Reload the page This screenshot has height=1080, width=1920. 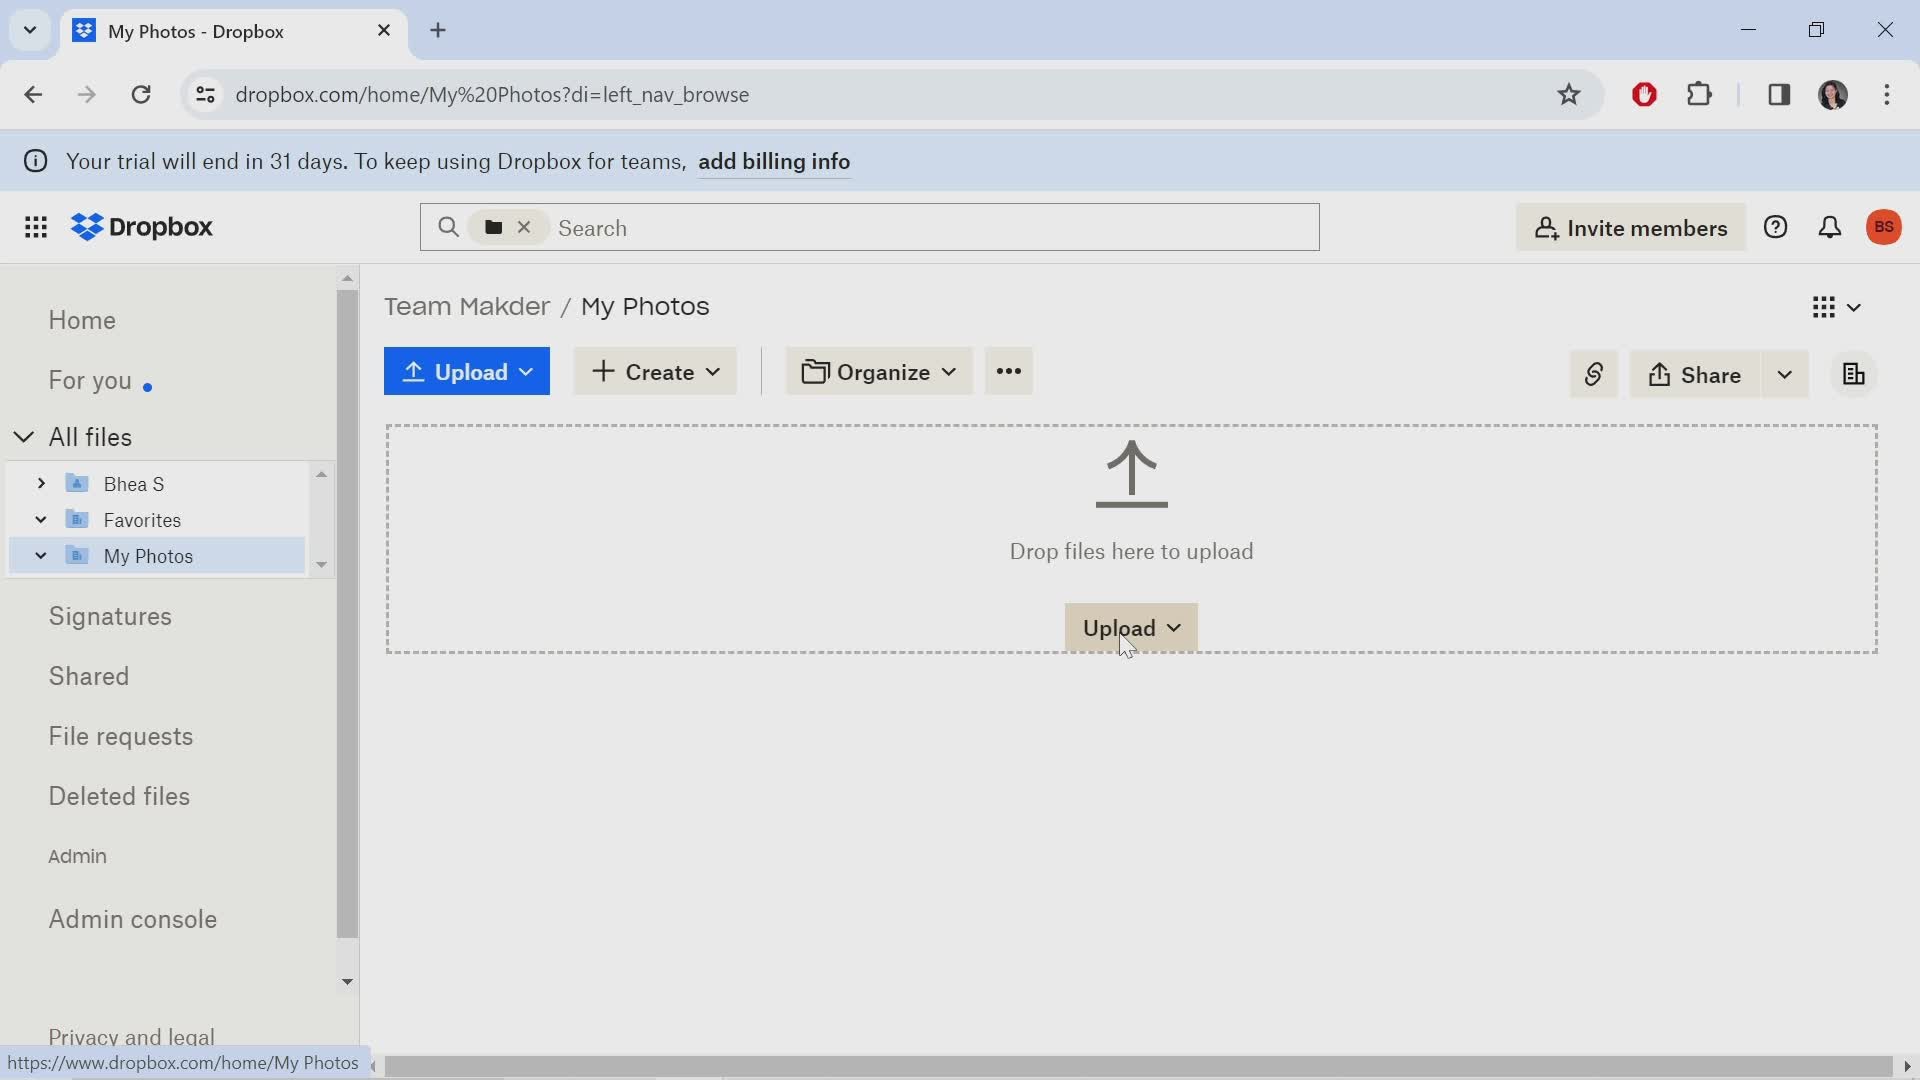[141, 95]
